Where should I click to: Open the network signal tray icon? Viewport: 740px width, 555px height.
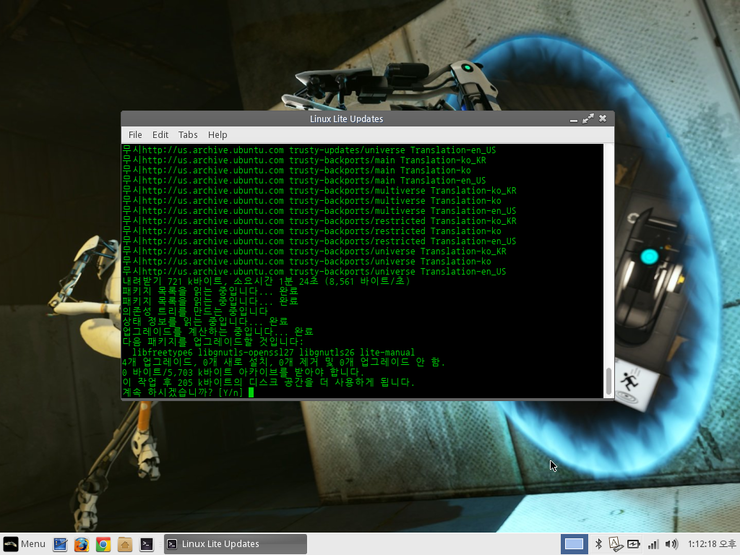(x=653, y=544)
